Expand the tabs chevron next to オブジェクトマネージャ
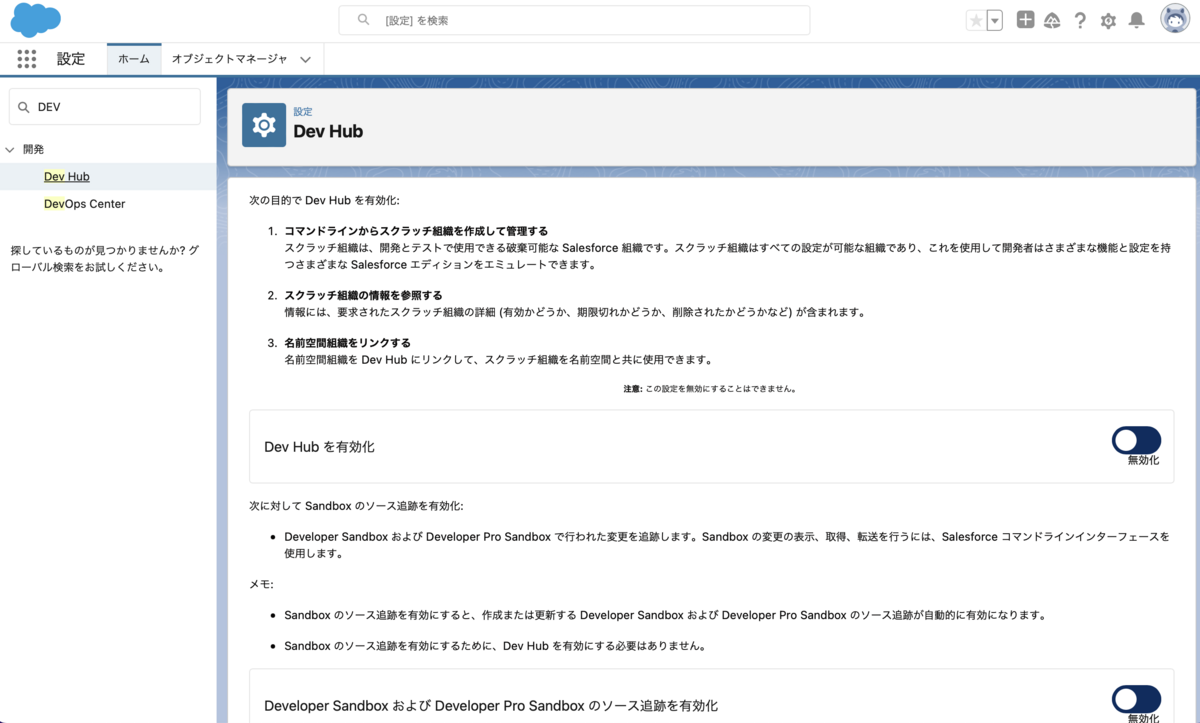 pyautogui.click(x=306, y=60)
